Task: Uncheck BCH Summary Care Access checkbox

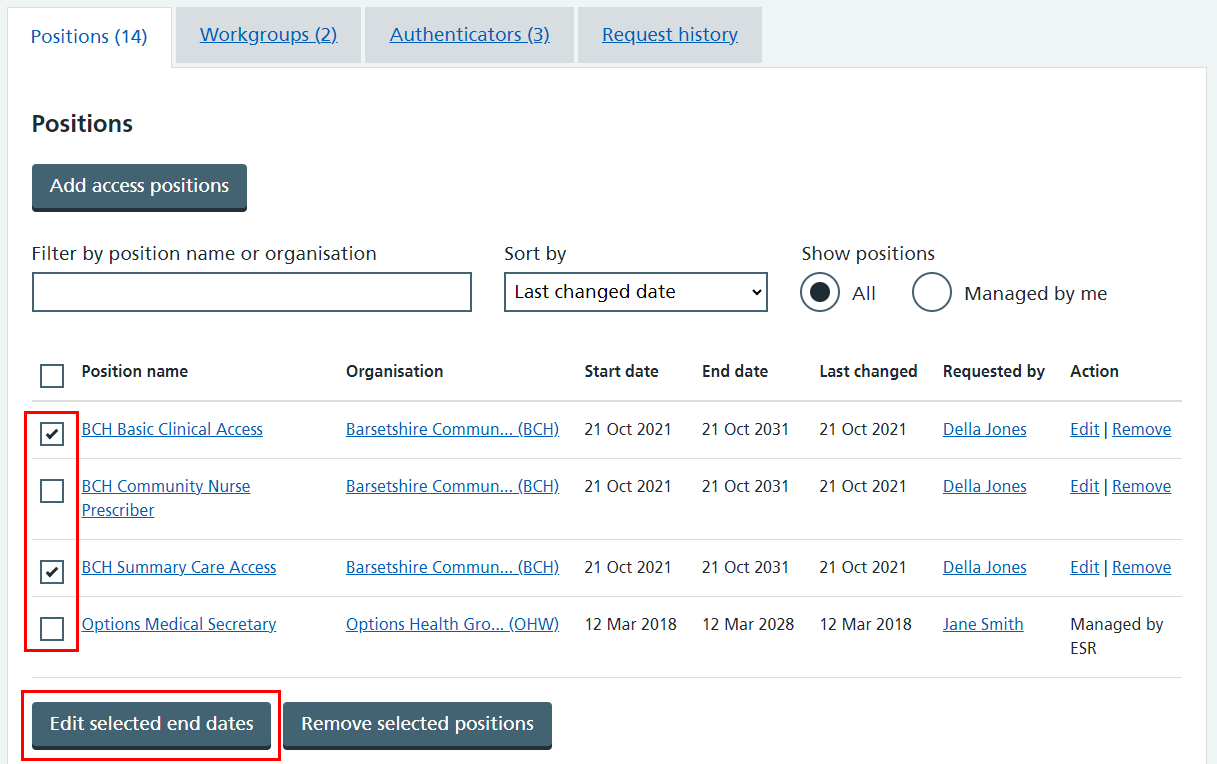Action: tap(52, 572)
